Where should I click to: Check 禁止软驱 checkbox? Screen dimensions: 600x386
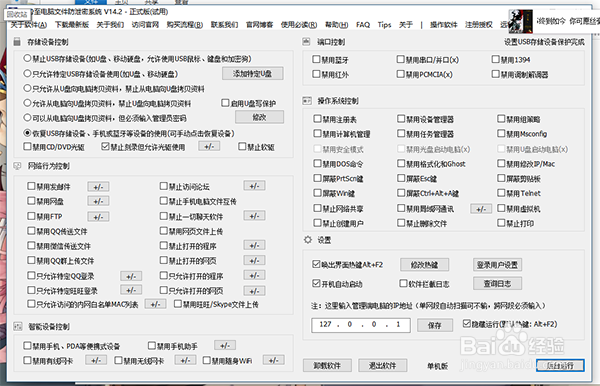(x=242, y=147)
